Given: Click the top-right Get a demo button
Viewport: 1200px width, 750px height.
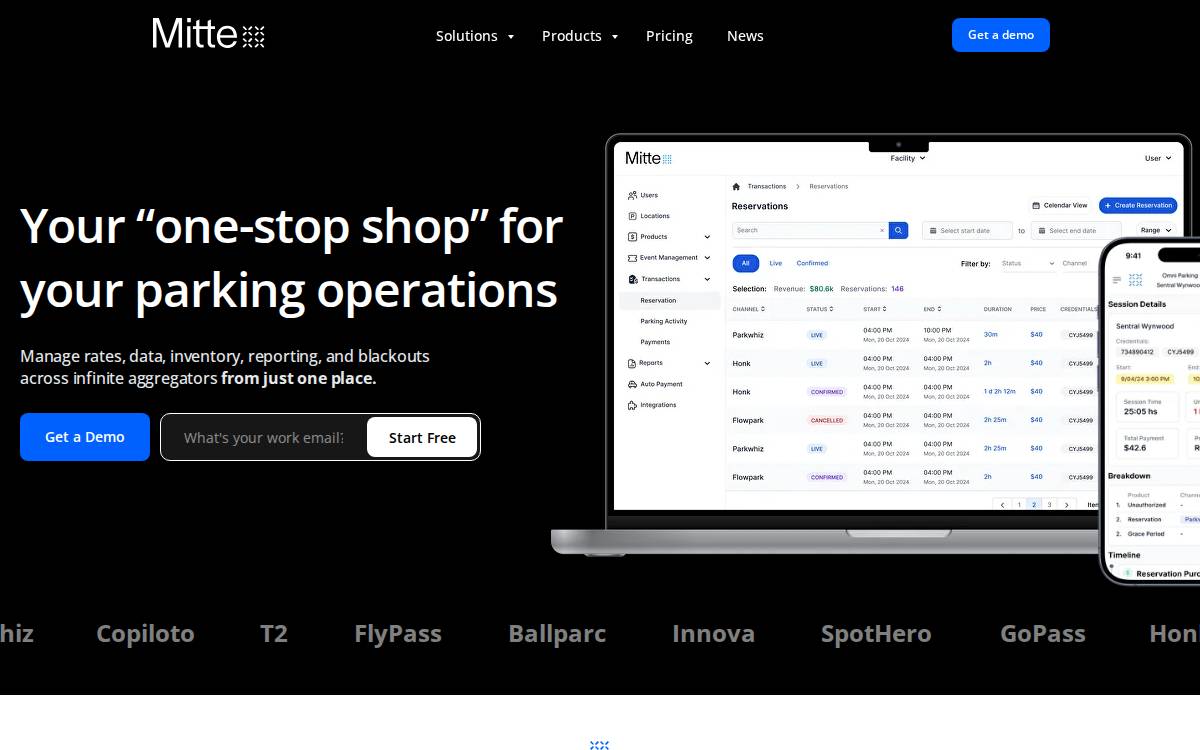Looking at the screenshot, I should 1001,35.
